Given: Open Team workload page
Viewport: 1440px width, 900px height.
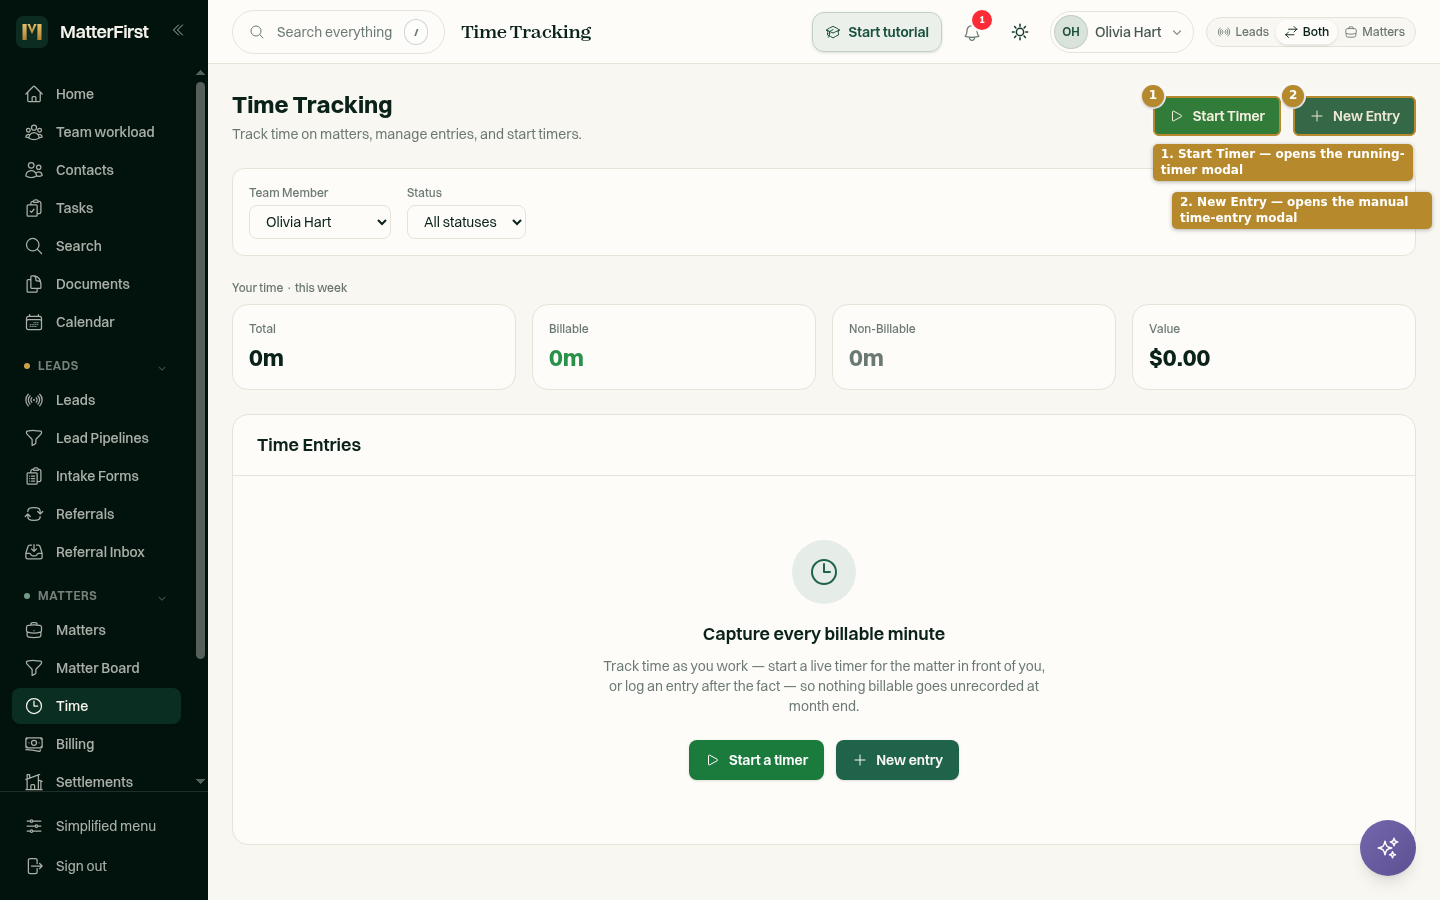Looking at the screenshot, I should pos(96,132).
